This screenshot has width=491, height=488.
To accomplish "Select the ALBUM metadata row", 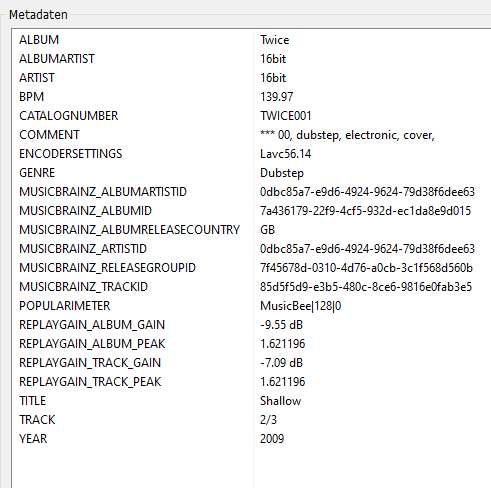I will [252, 40].
